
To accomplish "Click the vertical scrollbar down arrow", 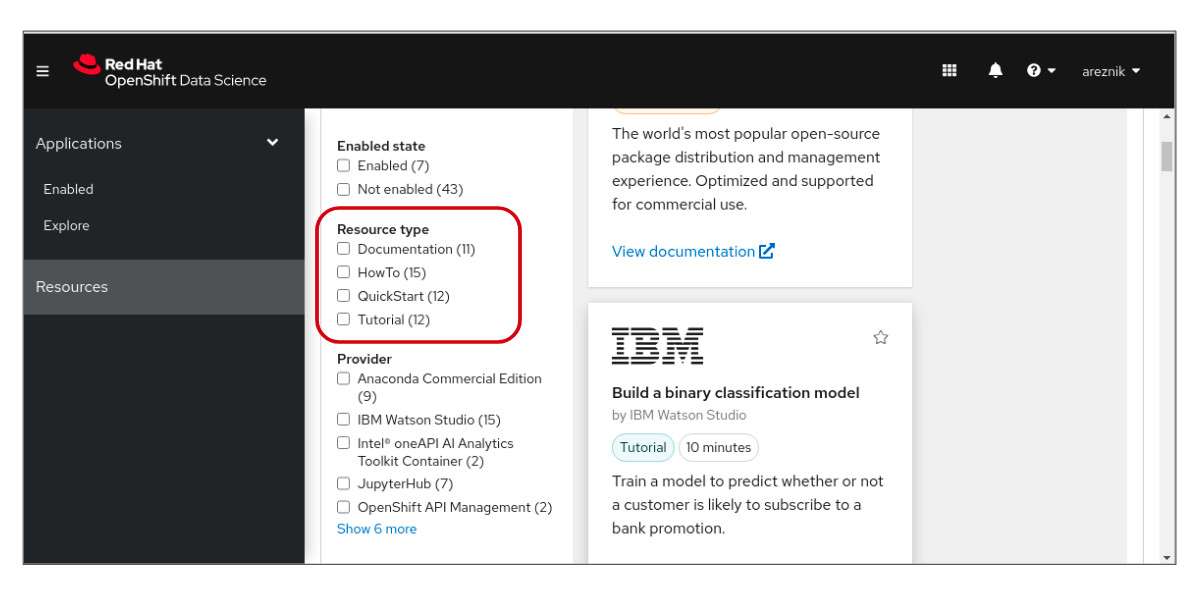I will (x=1167, y=556).
